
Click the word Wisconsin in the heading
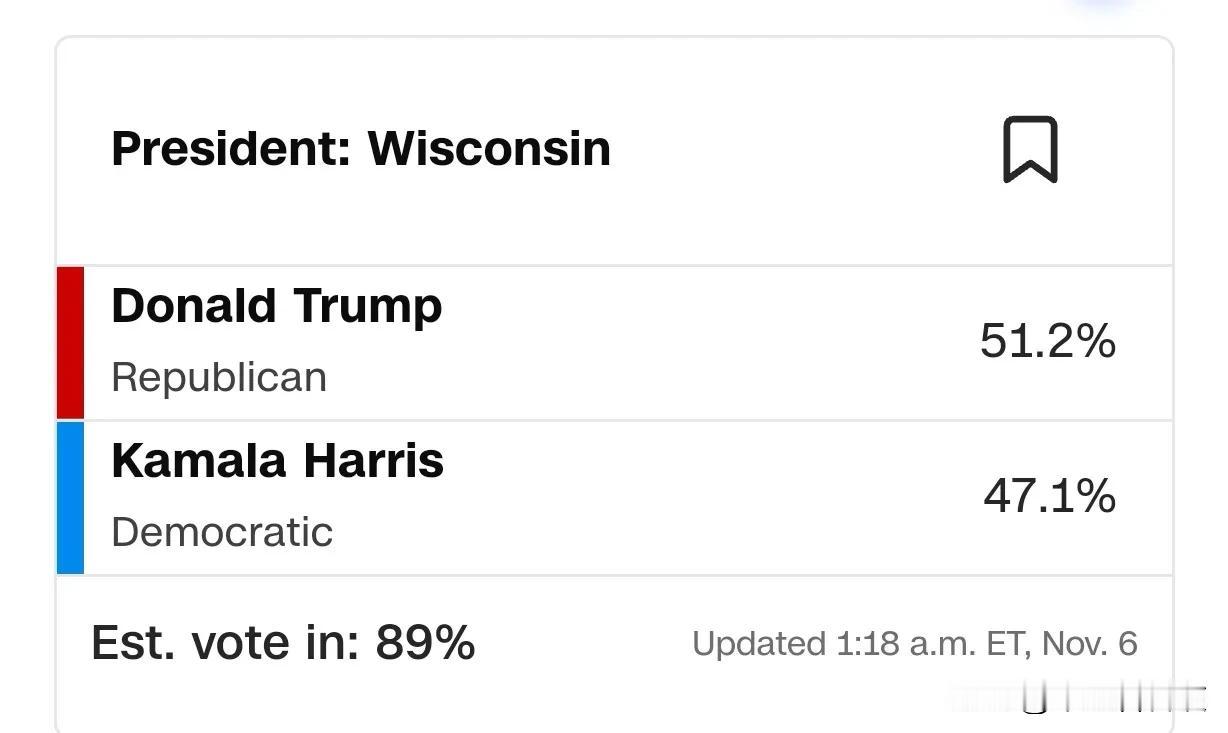489,148
